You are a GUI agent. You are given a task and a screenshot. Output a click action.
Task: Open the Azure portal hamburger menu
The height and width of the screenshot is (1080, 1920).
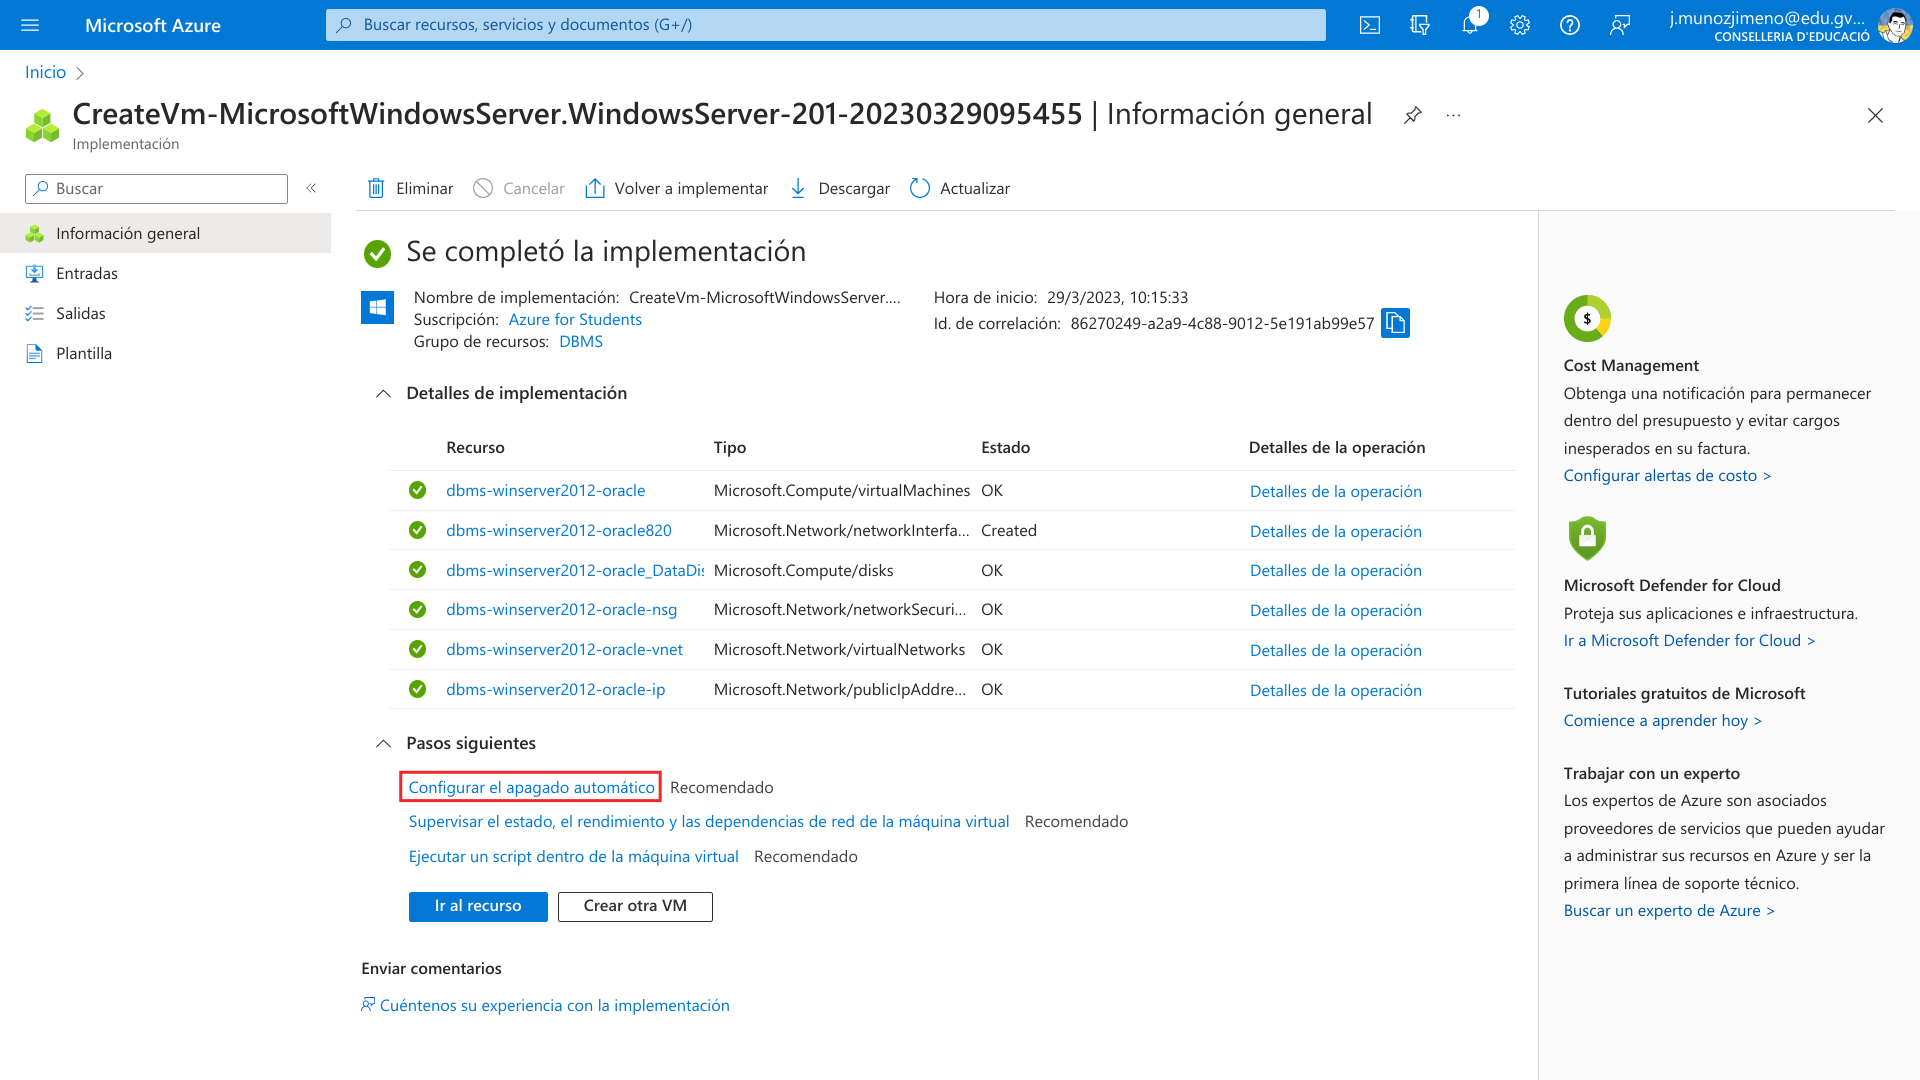(x=30, y=25)
